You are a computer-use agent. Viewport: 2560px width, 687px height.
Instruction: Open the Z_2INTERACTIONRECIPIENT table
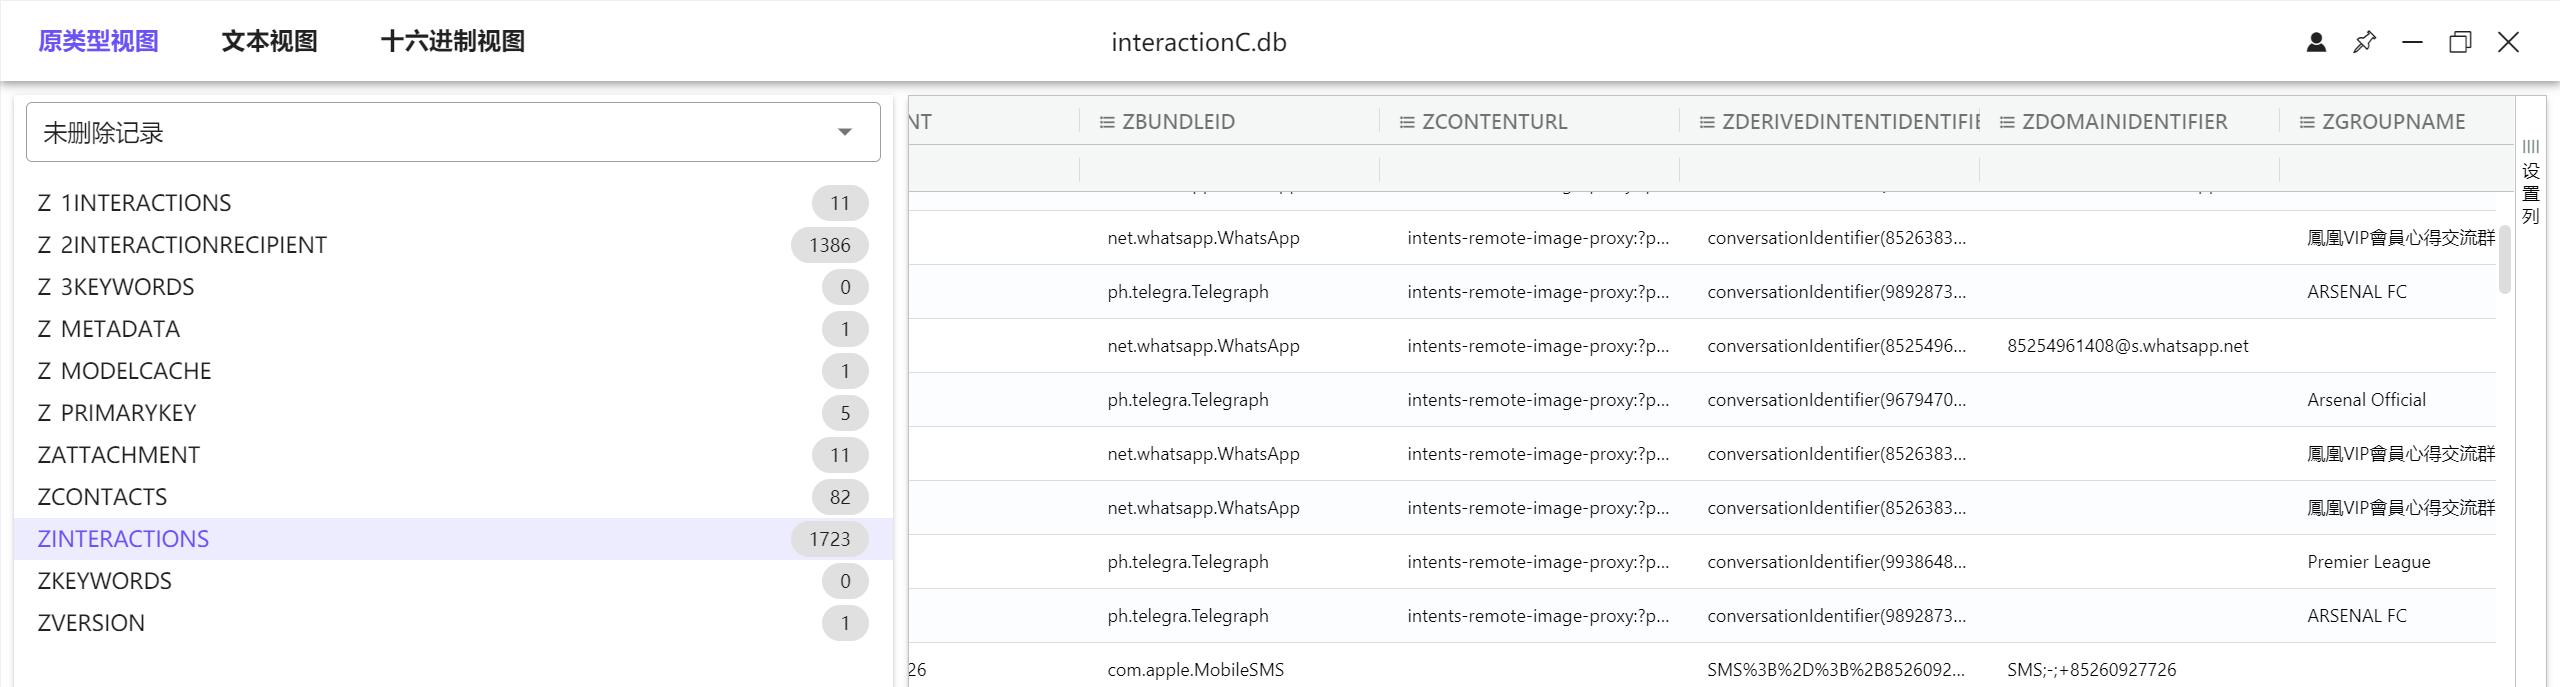(182, 245)
